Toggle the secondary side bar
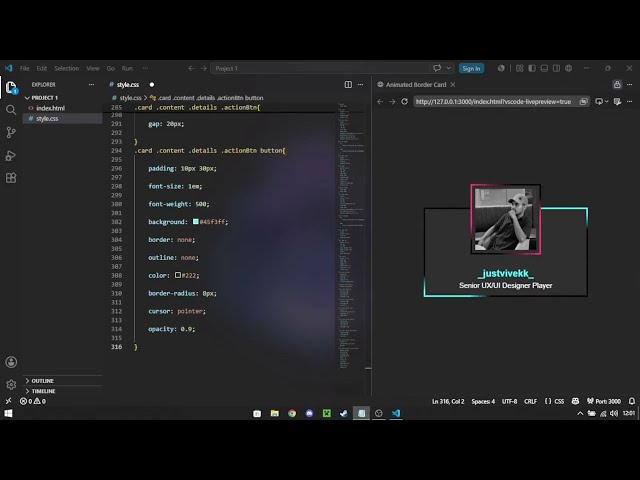The image size is (640, 480). pyautogui.click(x=556, y=68)
